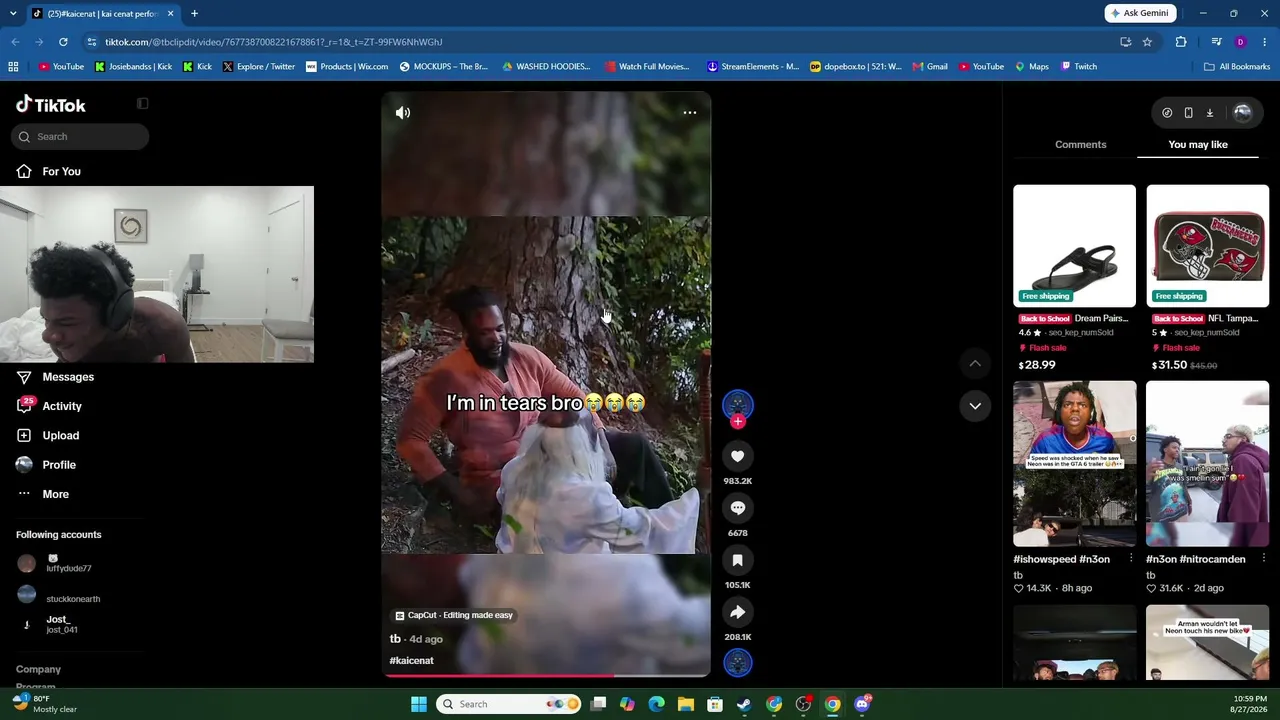The image size is (1280, 720).
Task: Open Discord from the taskbar
Action: pyautogui.click(x=862, y=704)
